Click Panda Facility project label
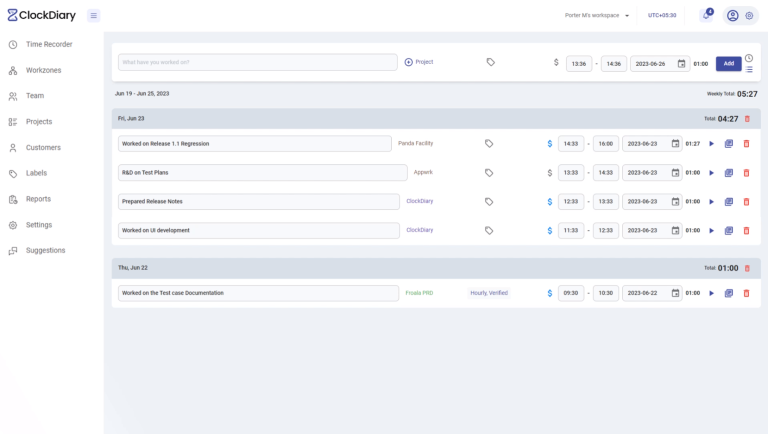Viewport: 768px width, 434px height. [x=415, y=144]
